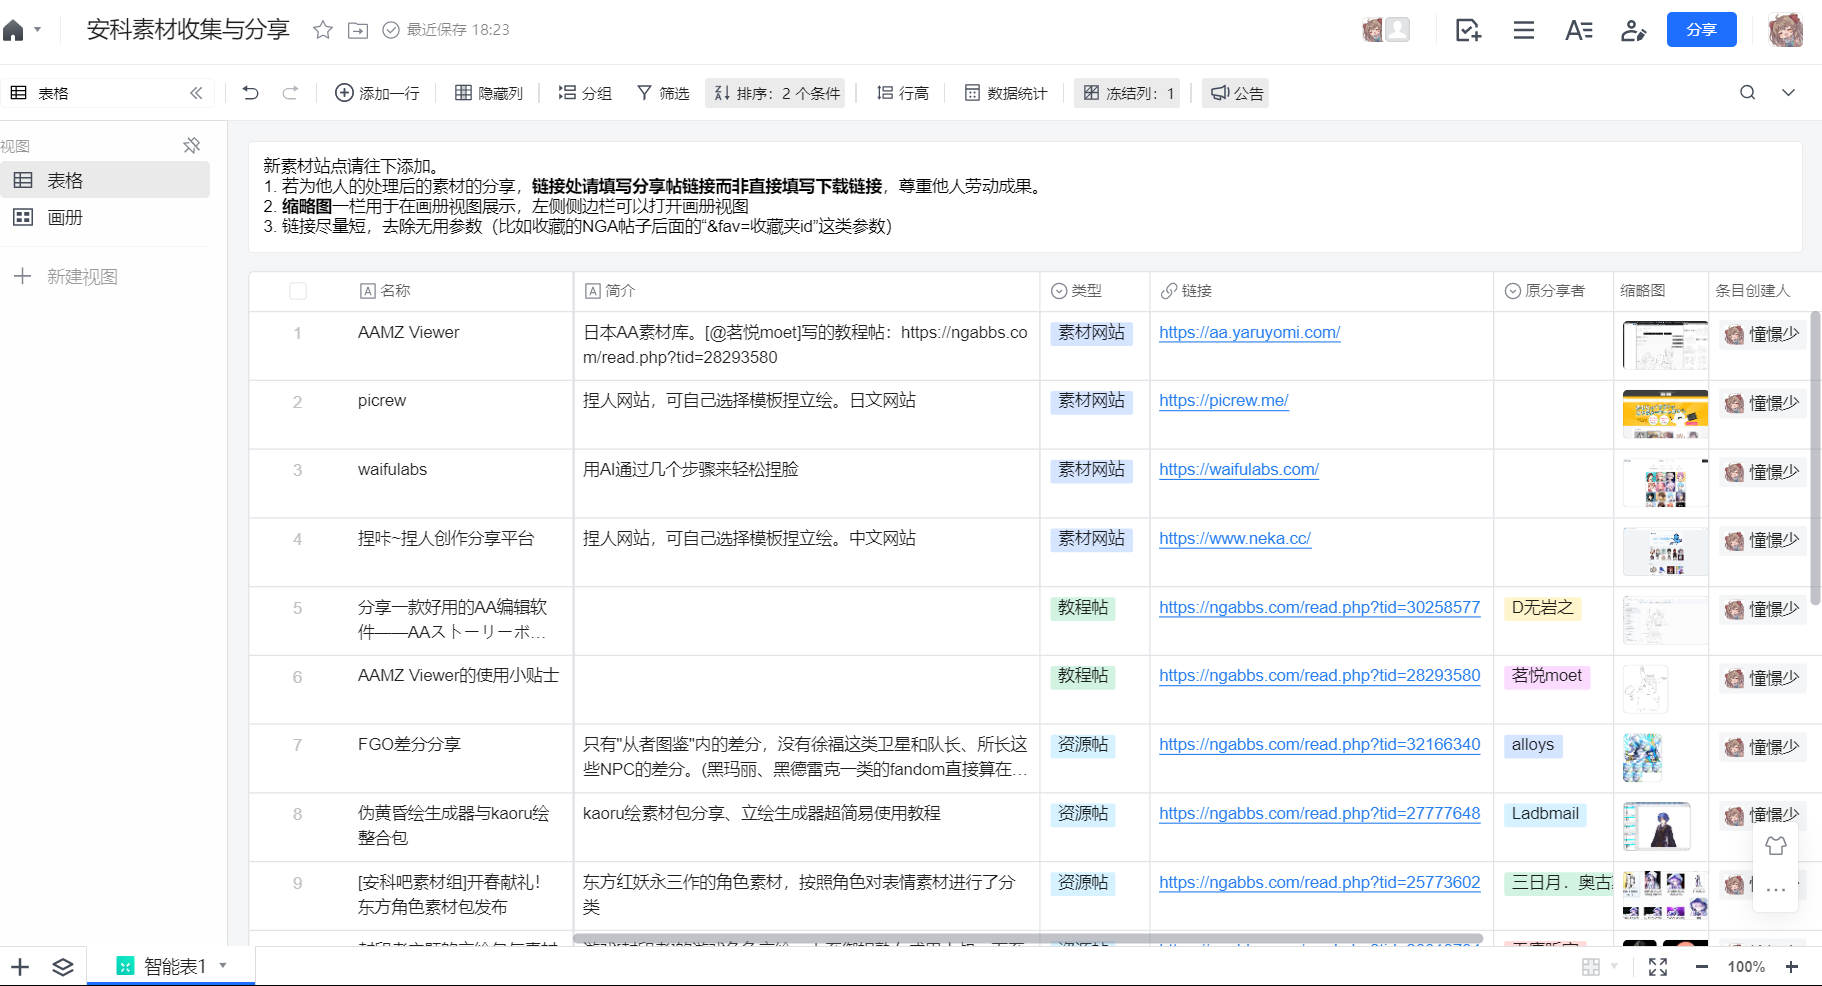Open the home icon dropdown arrow
This screenshot has width=1822, height=986.
38,30
